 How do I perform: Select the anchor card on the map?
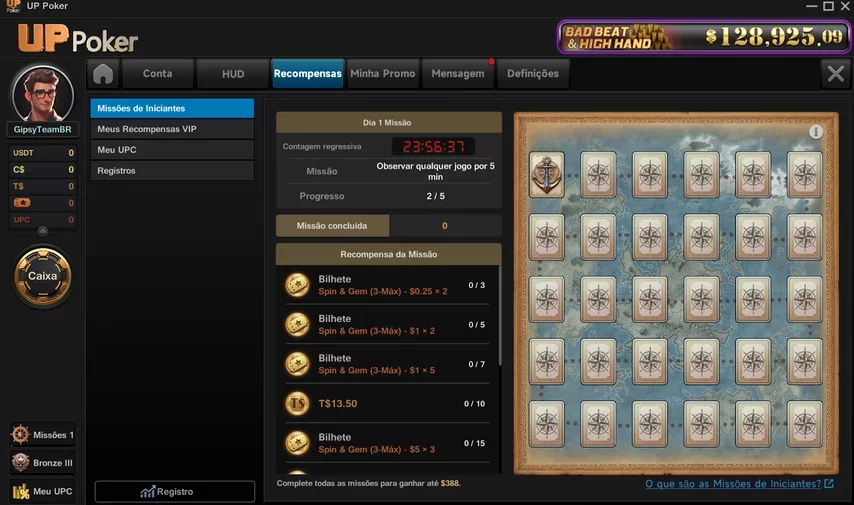click(x=547, y=174)
